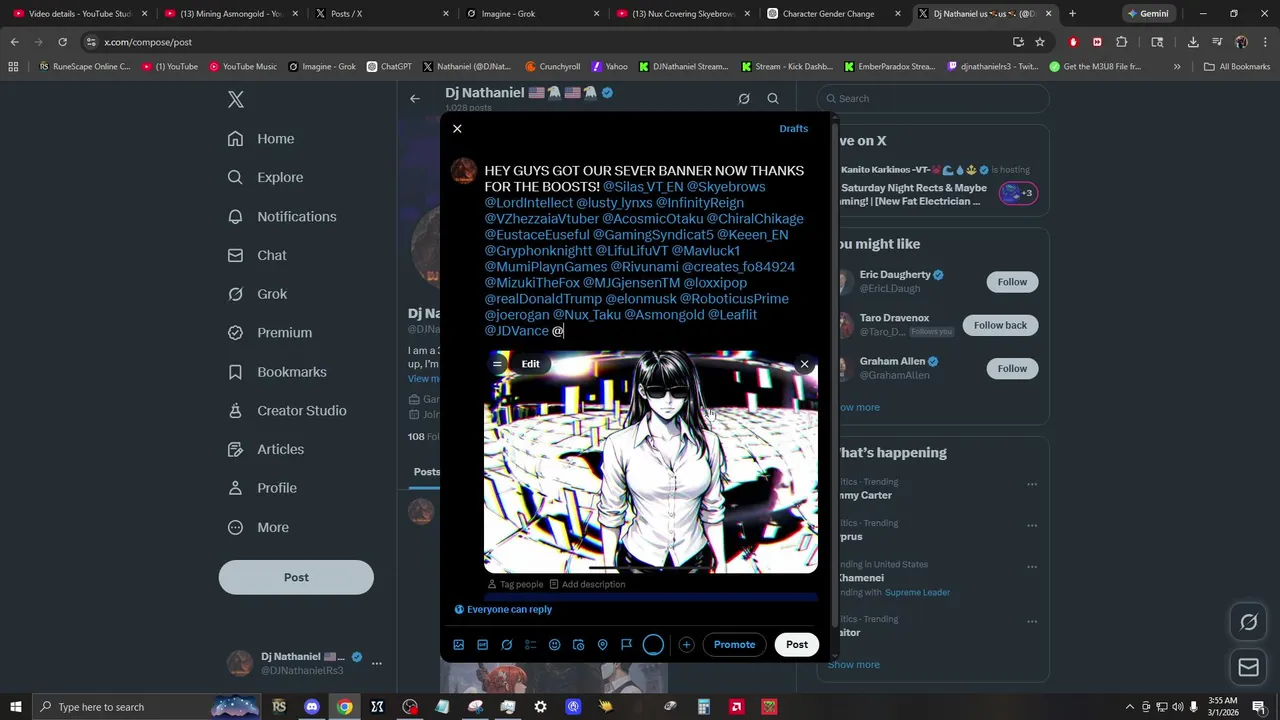Change 'Everyone can reply' setting
Screen dimensions: 1280x720
pos(503,609)
